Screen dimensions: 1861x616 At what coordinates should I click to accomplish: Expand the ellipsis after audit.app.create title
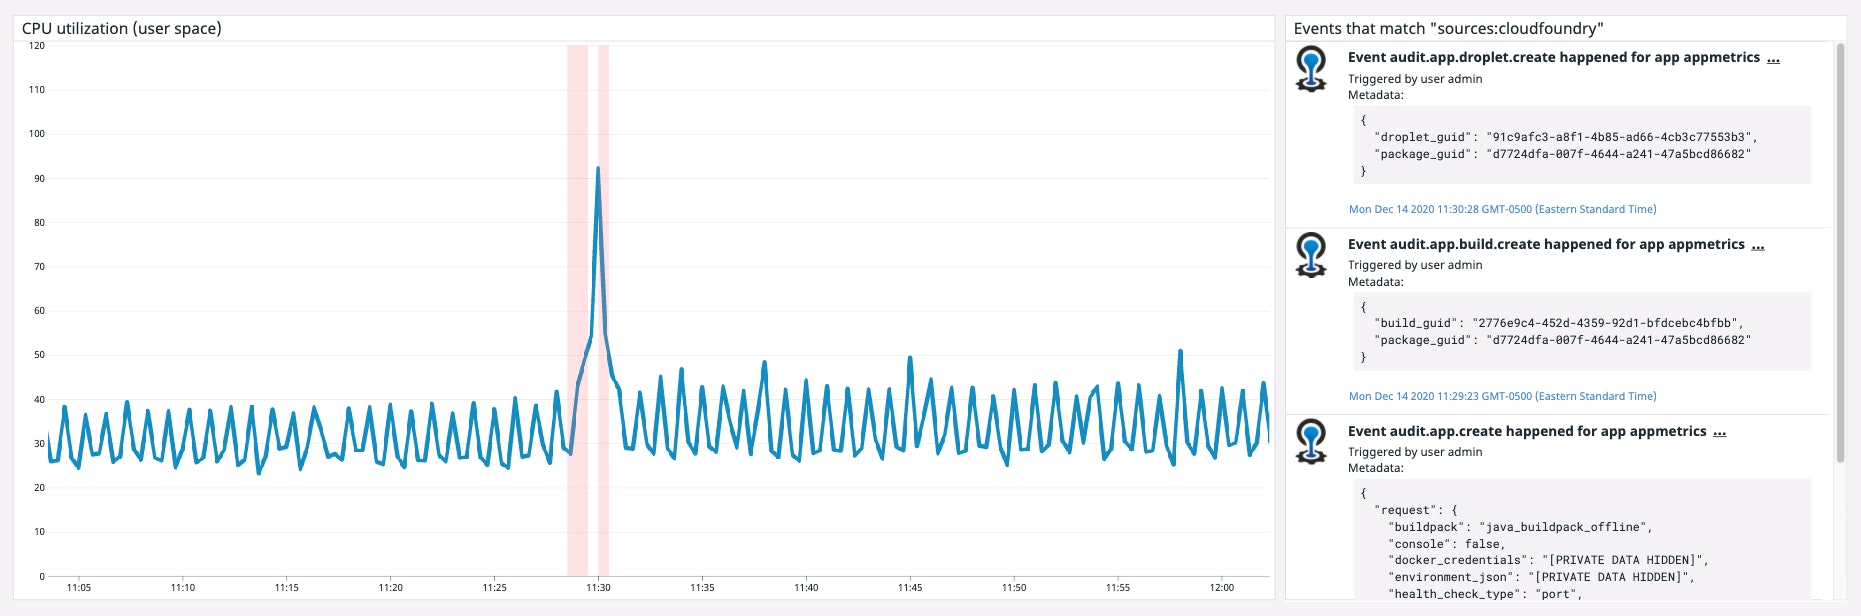pos(1719,432)
